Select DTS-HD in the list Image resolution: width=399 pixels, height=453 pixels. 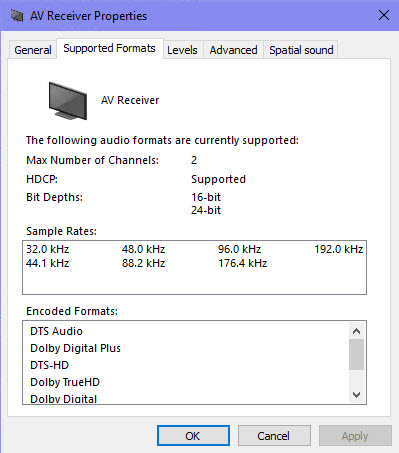[x=49, y=365]
